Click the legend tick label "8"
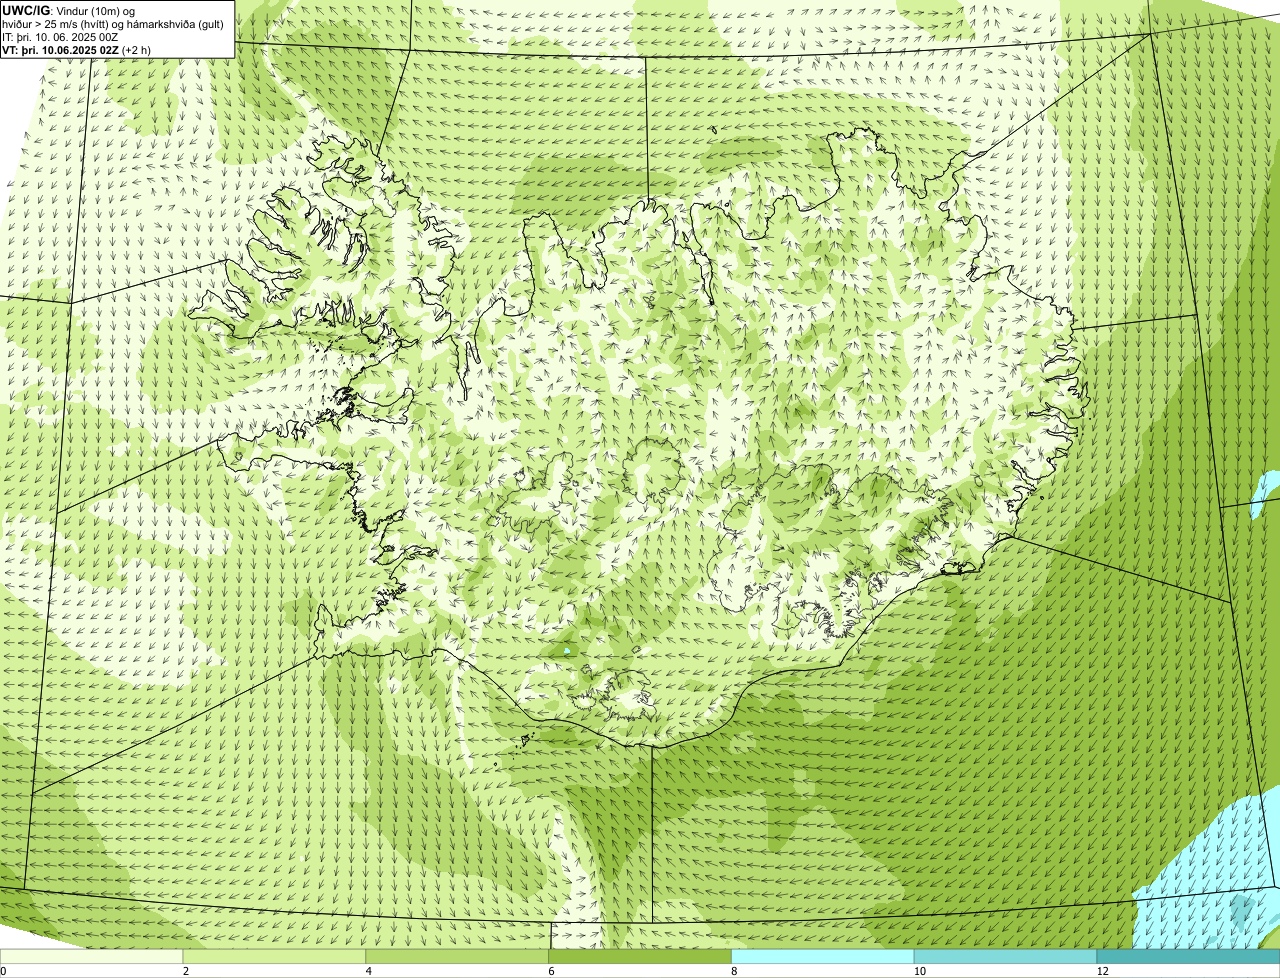This screenshot has width=1280, height=978. [x=734, y=971]
